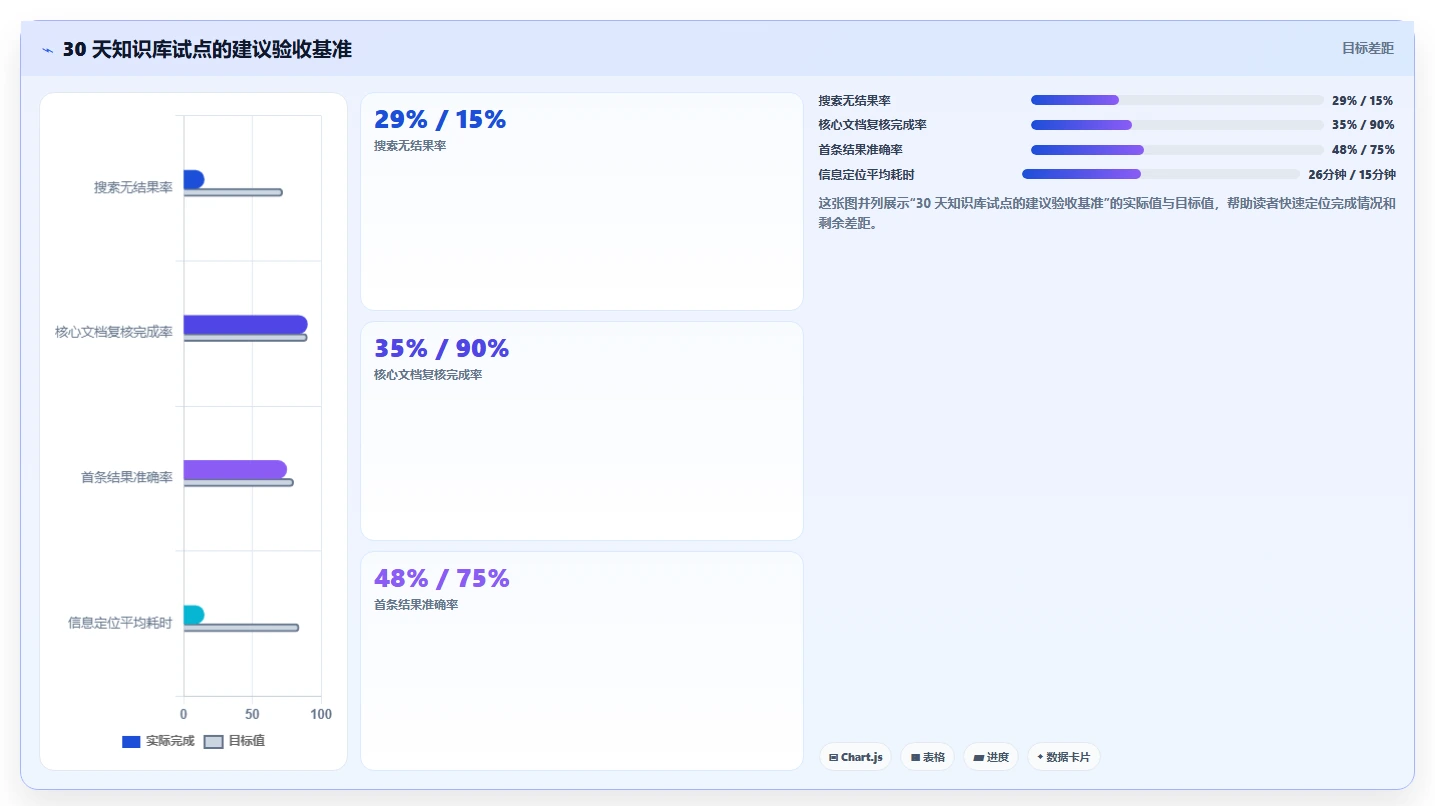This screenshot has height=806, width=1435.
Task: Click the 搜索无结果率 label in progress list
Action: [x=855, y=100]
